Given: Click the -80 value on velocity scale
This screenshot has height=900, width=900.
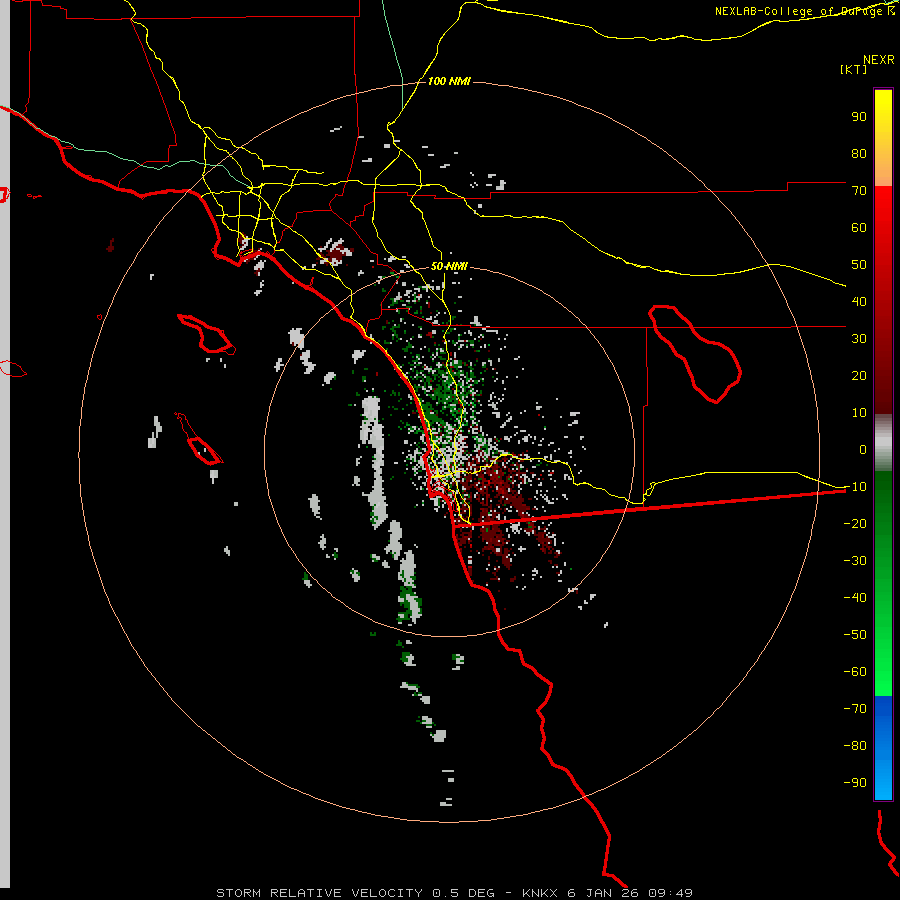Looking at the screenshot, I should [x=855, y=746].
